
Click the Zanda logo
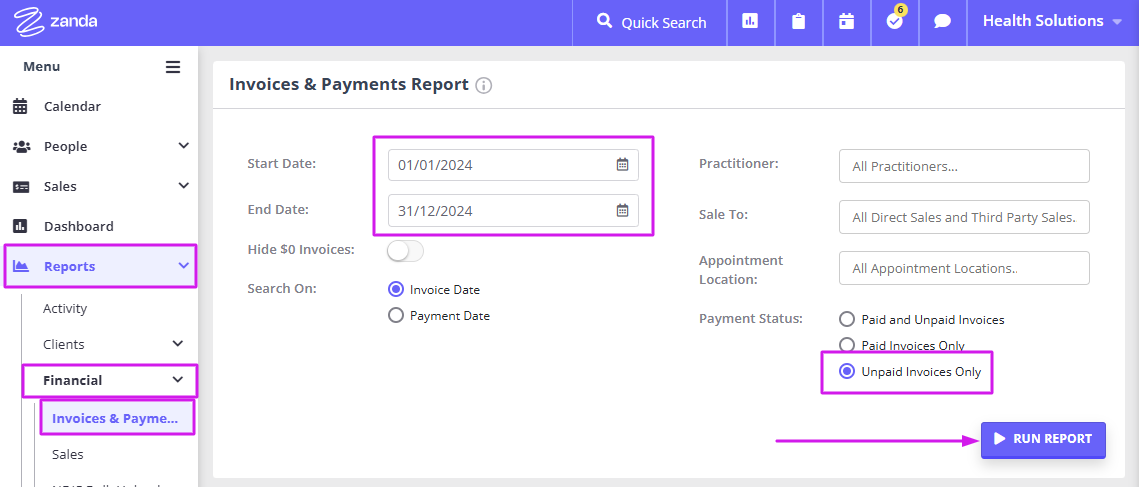[56, 22]
